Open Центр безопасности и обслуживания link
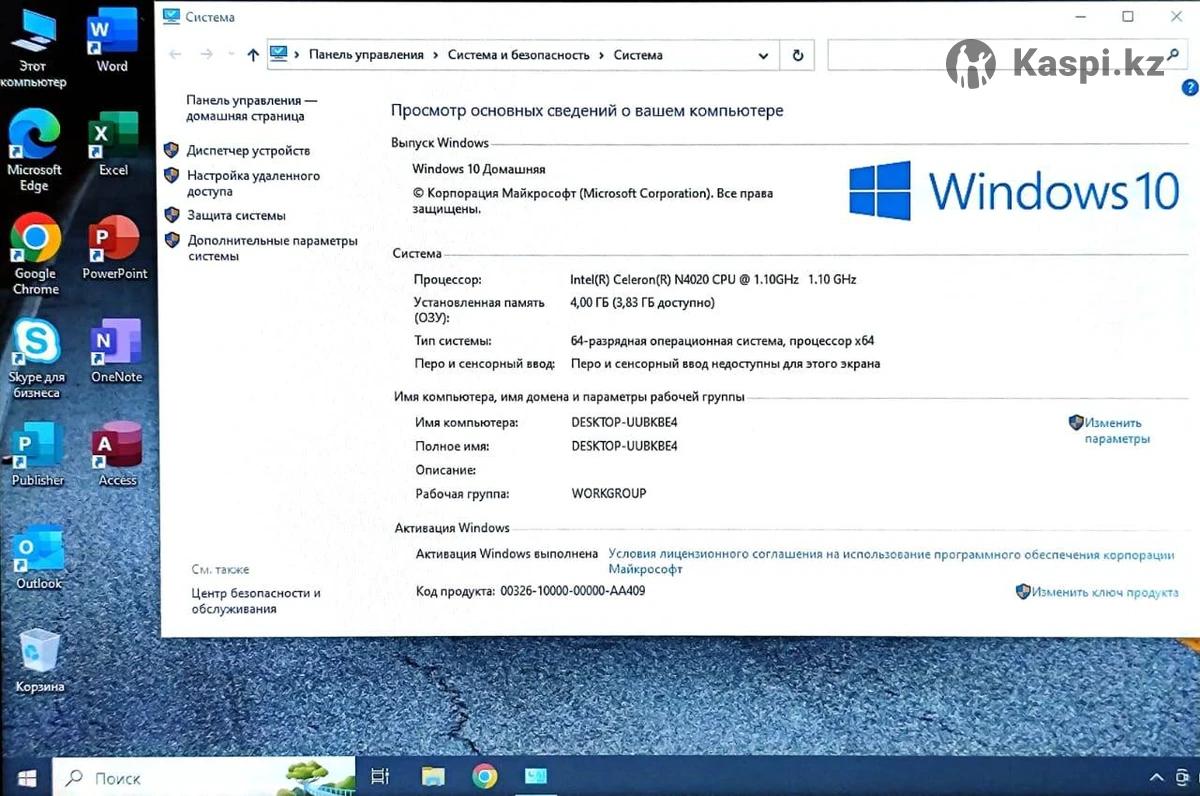 click(256, 601)
